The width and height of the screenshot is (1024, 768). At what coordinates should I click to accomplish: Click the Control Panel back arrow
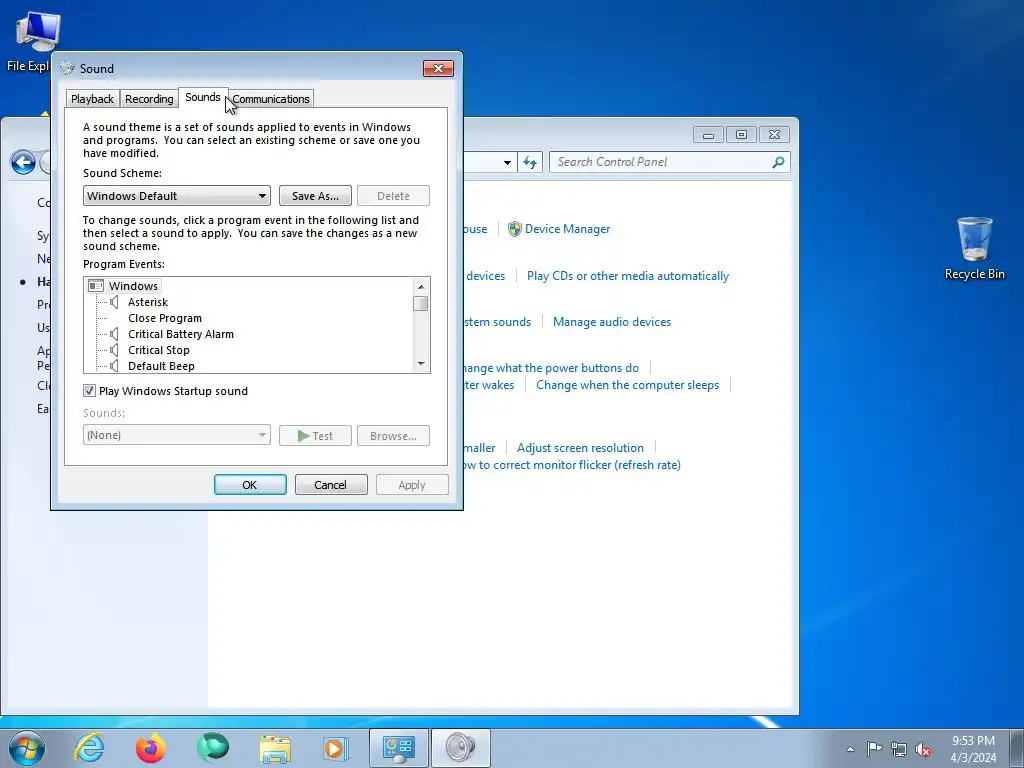24,163
